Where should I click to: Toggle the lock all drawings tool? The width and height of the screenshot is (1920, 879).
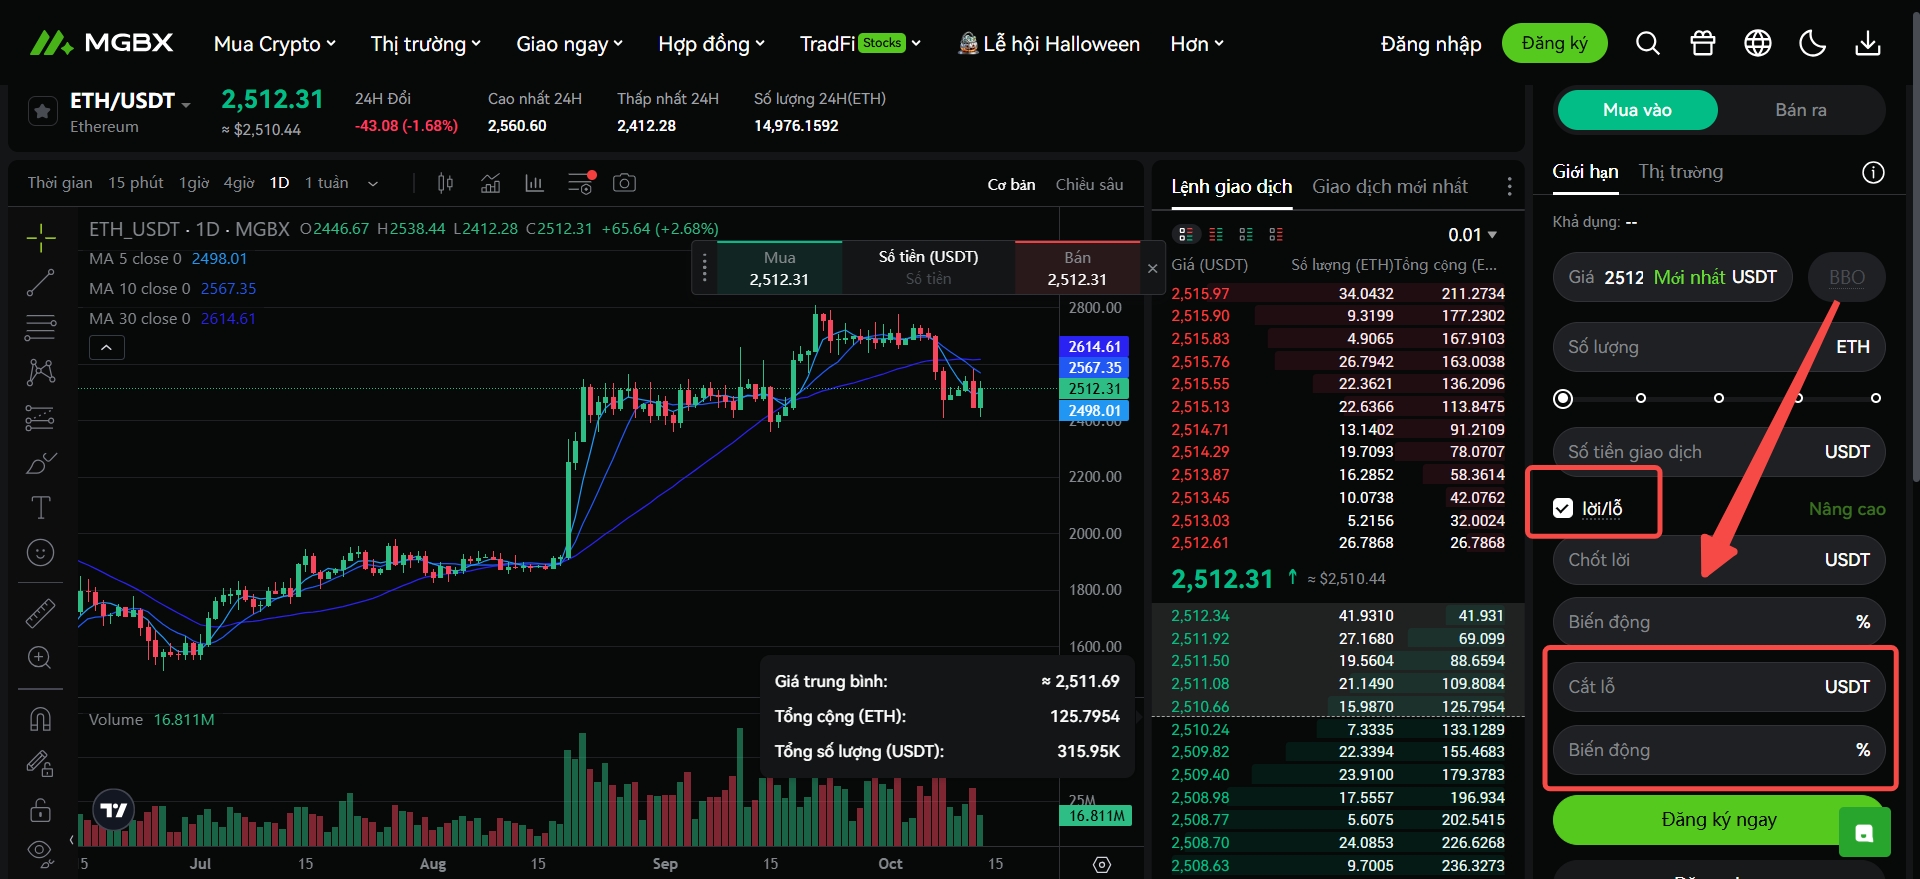click(x=40, y=809)
